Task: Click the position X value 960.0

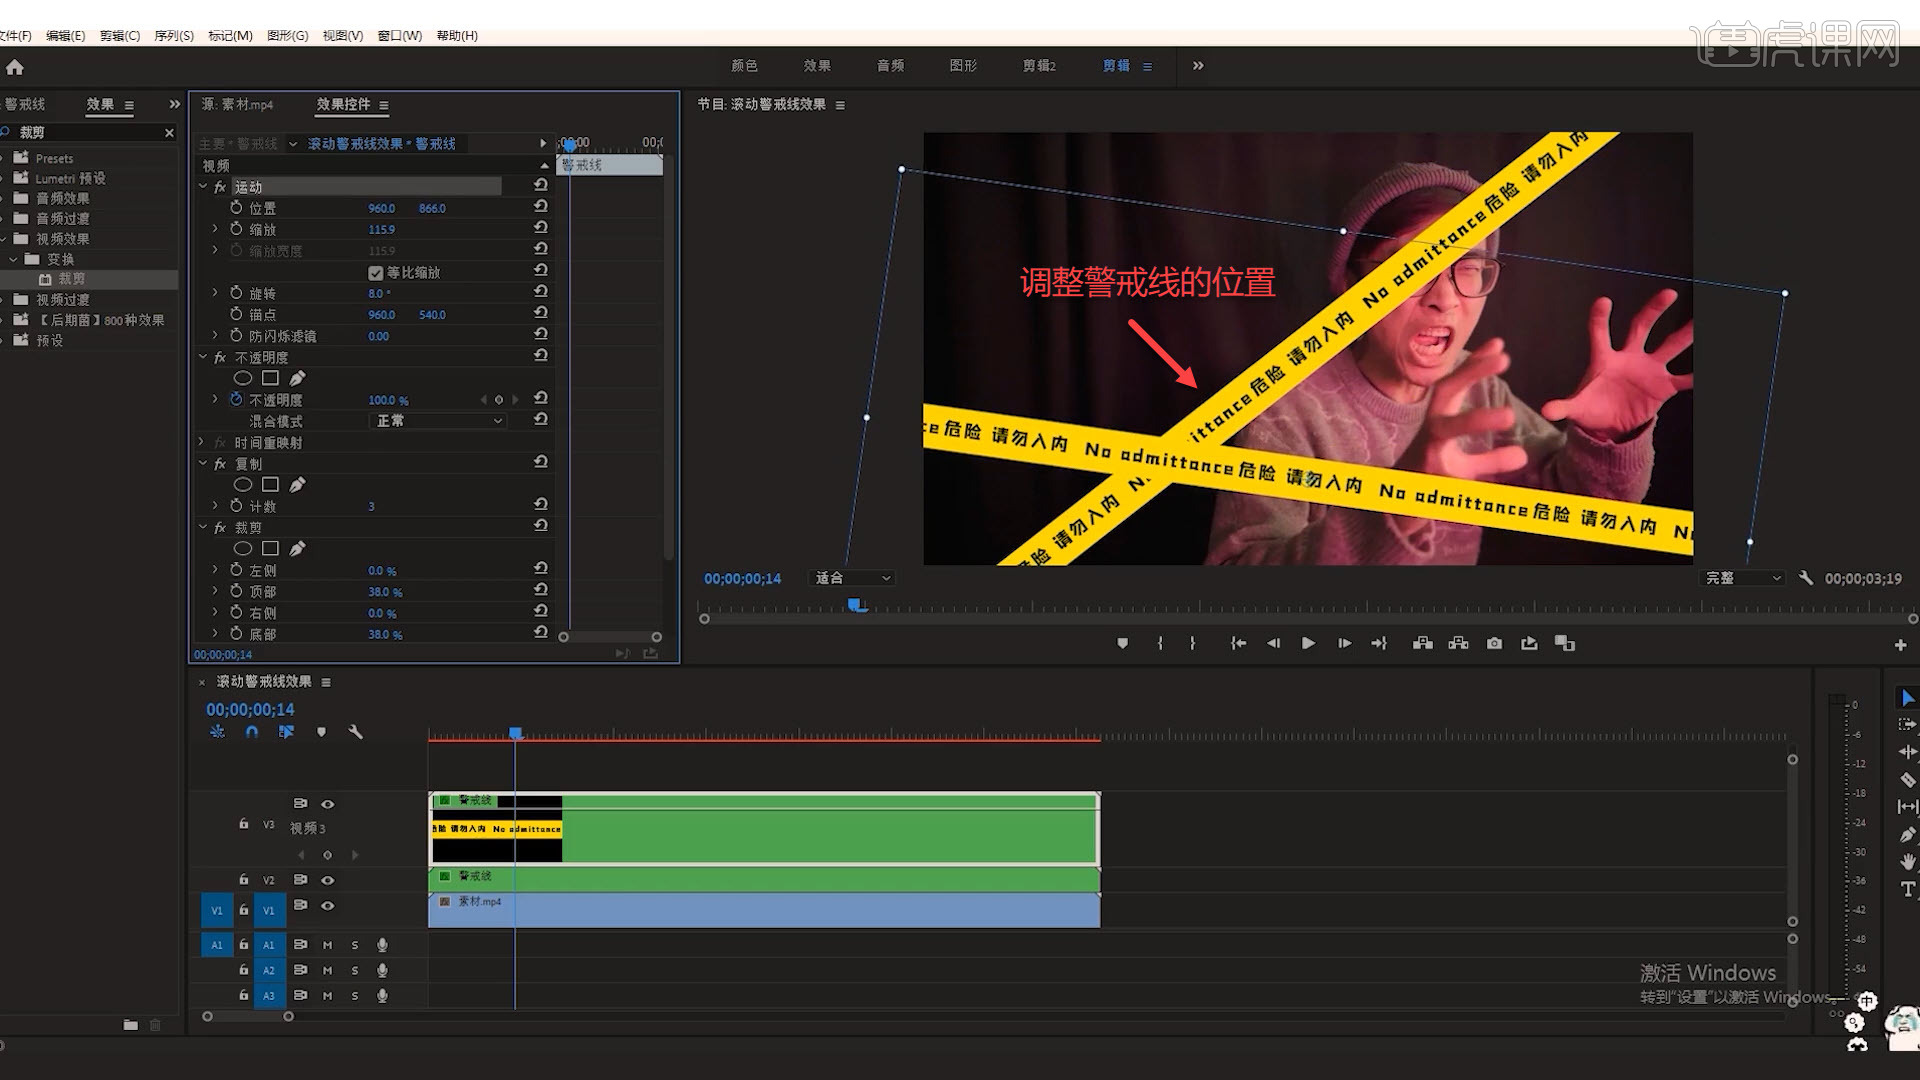Action: point(381,208)
